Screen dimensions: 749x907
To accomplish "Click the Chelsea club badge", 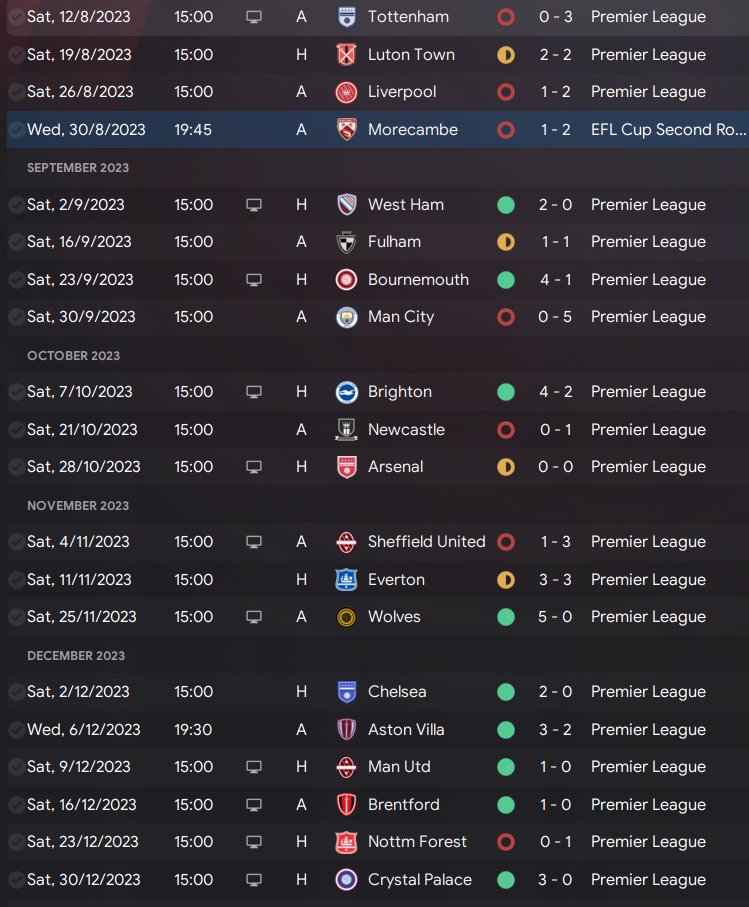I will [347, 692].
